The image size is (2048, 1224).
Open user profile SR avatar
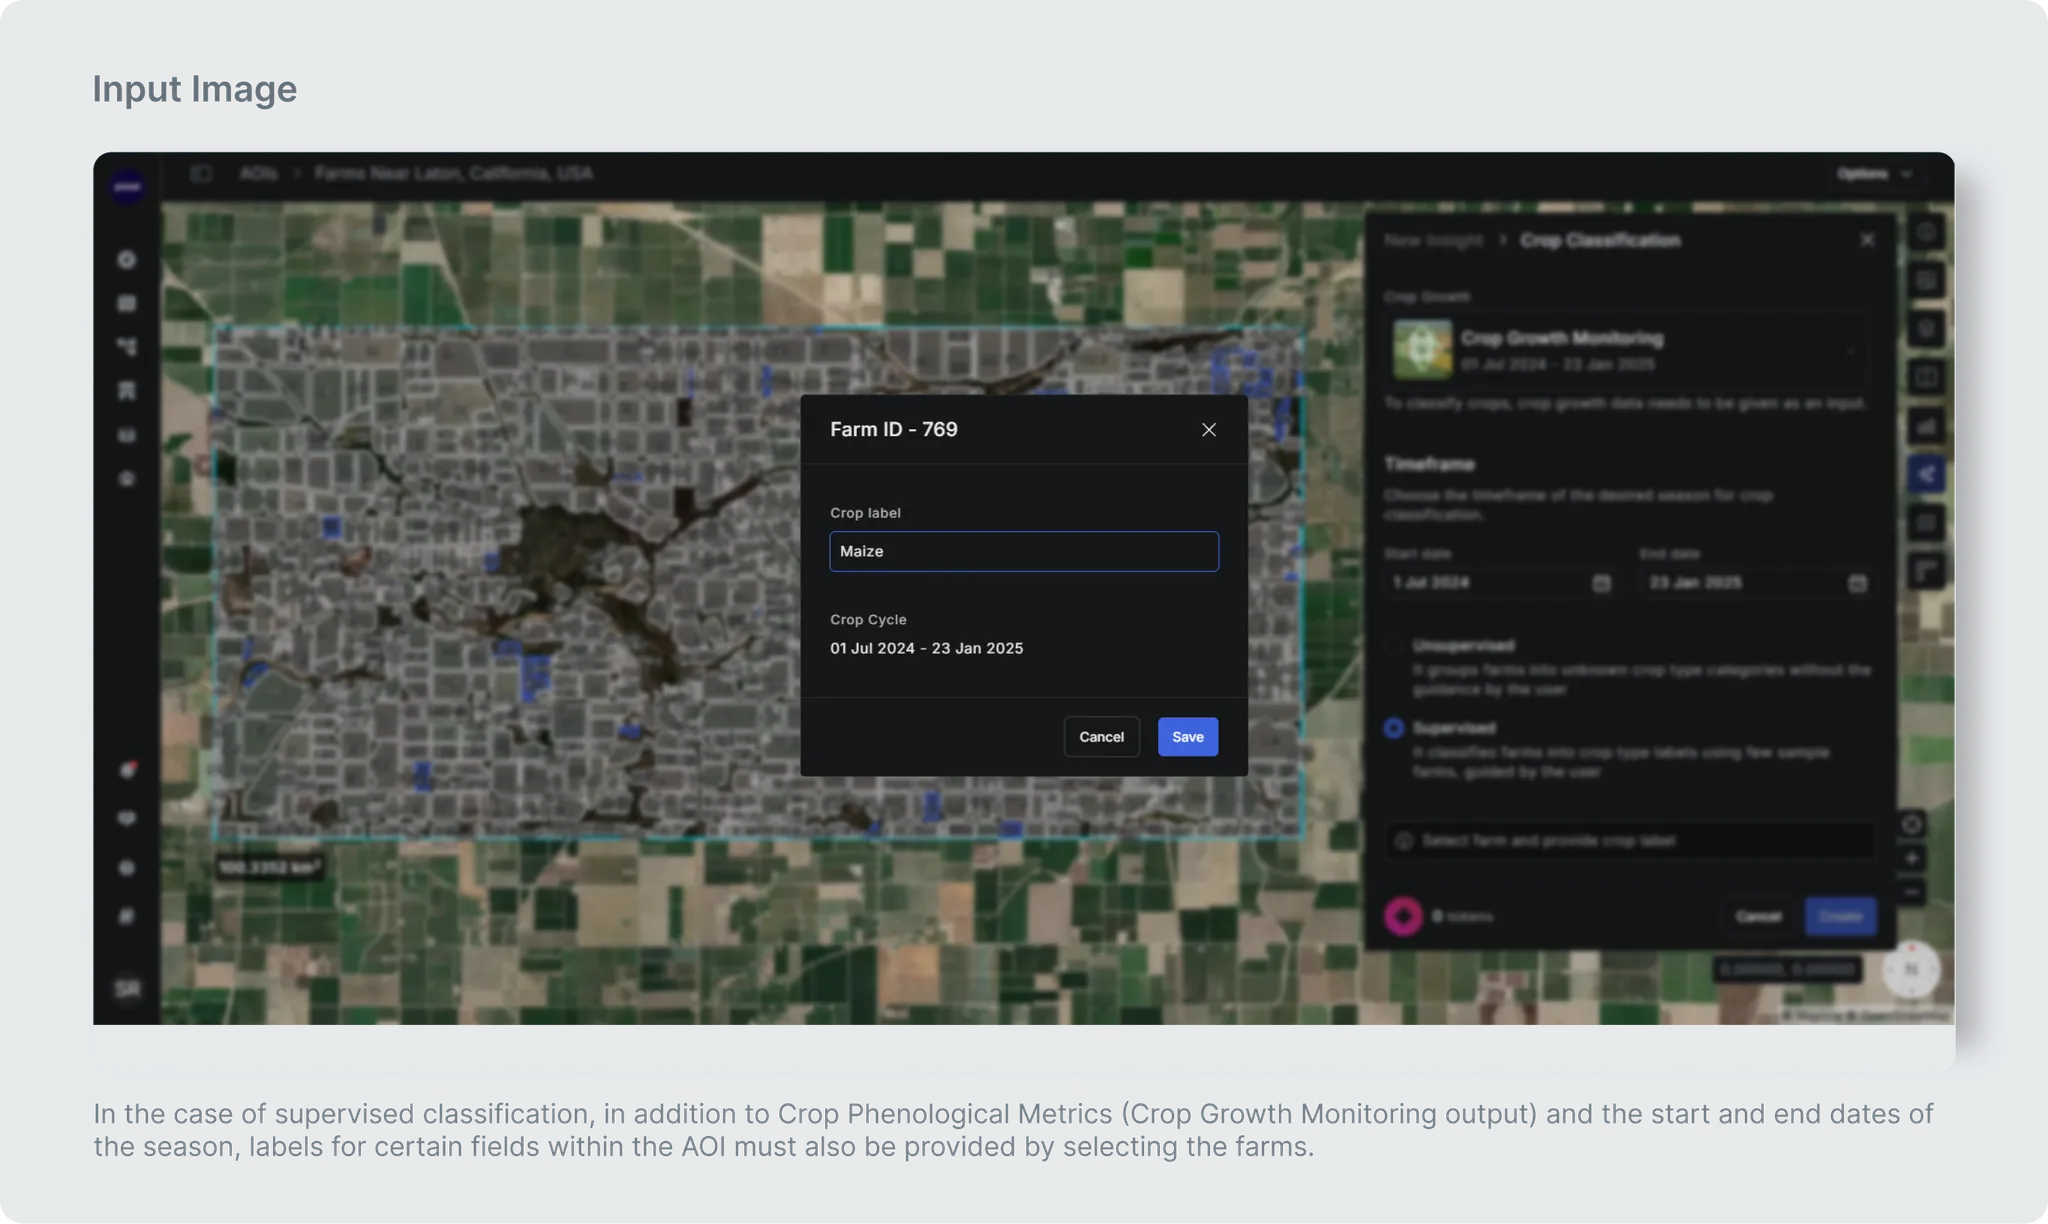click(x=127, y=989)
